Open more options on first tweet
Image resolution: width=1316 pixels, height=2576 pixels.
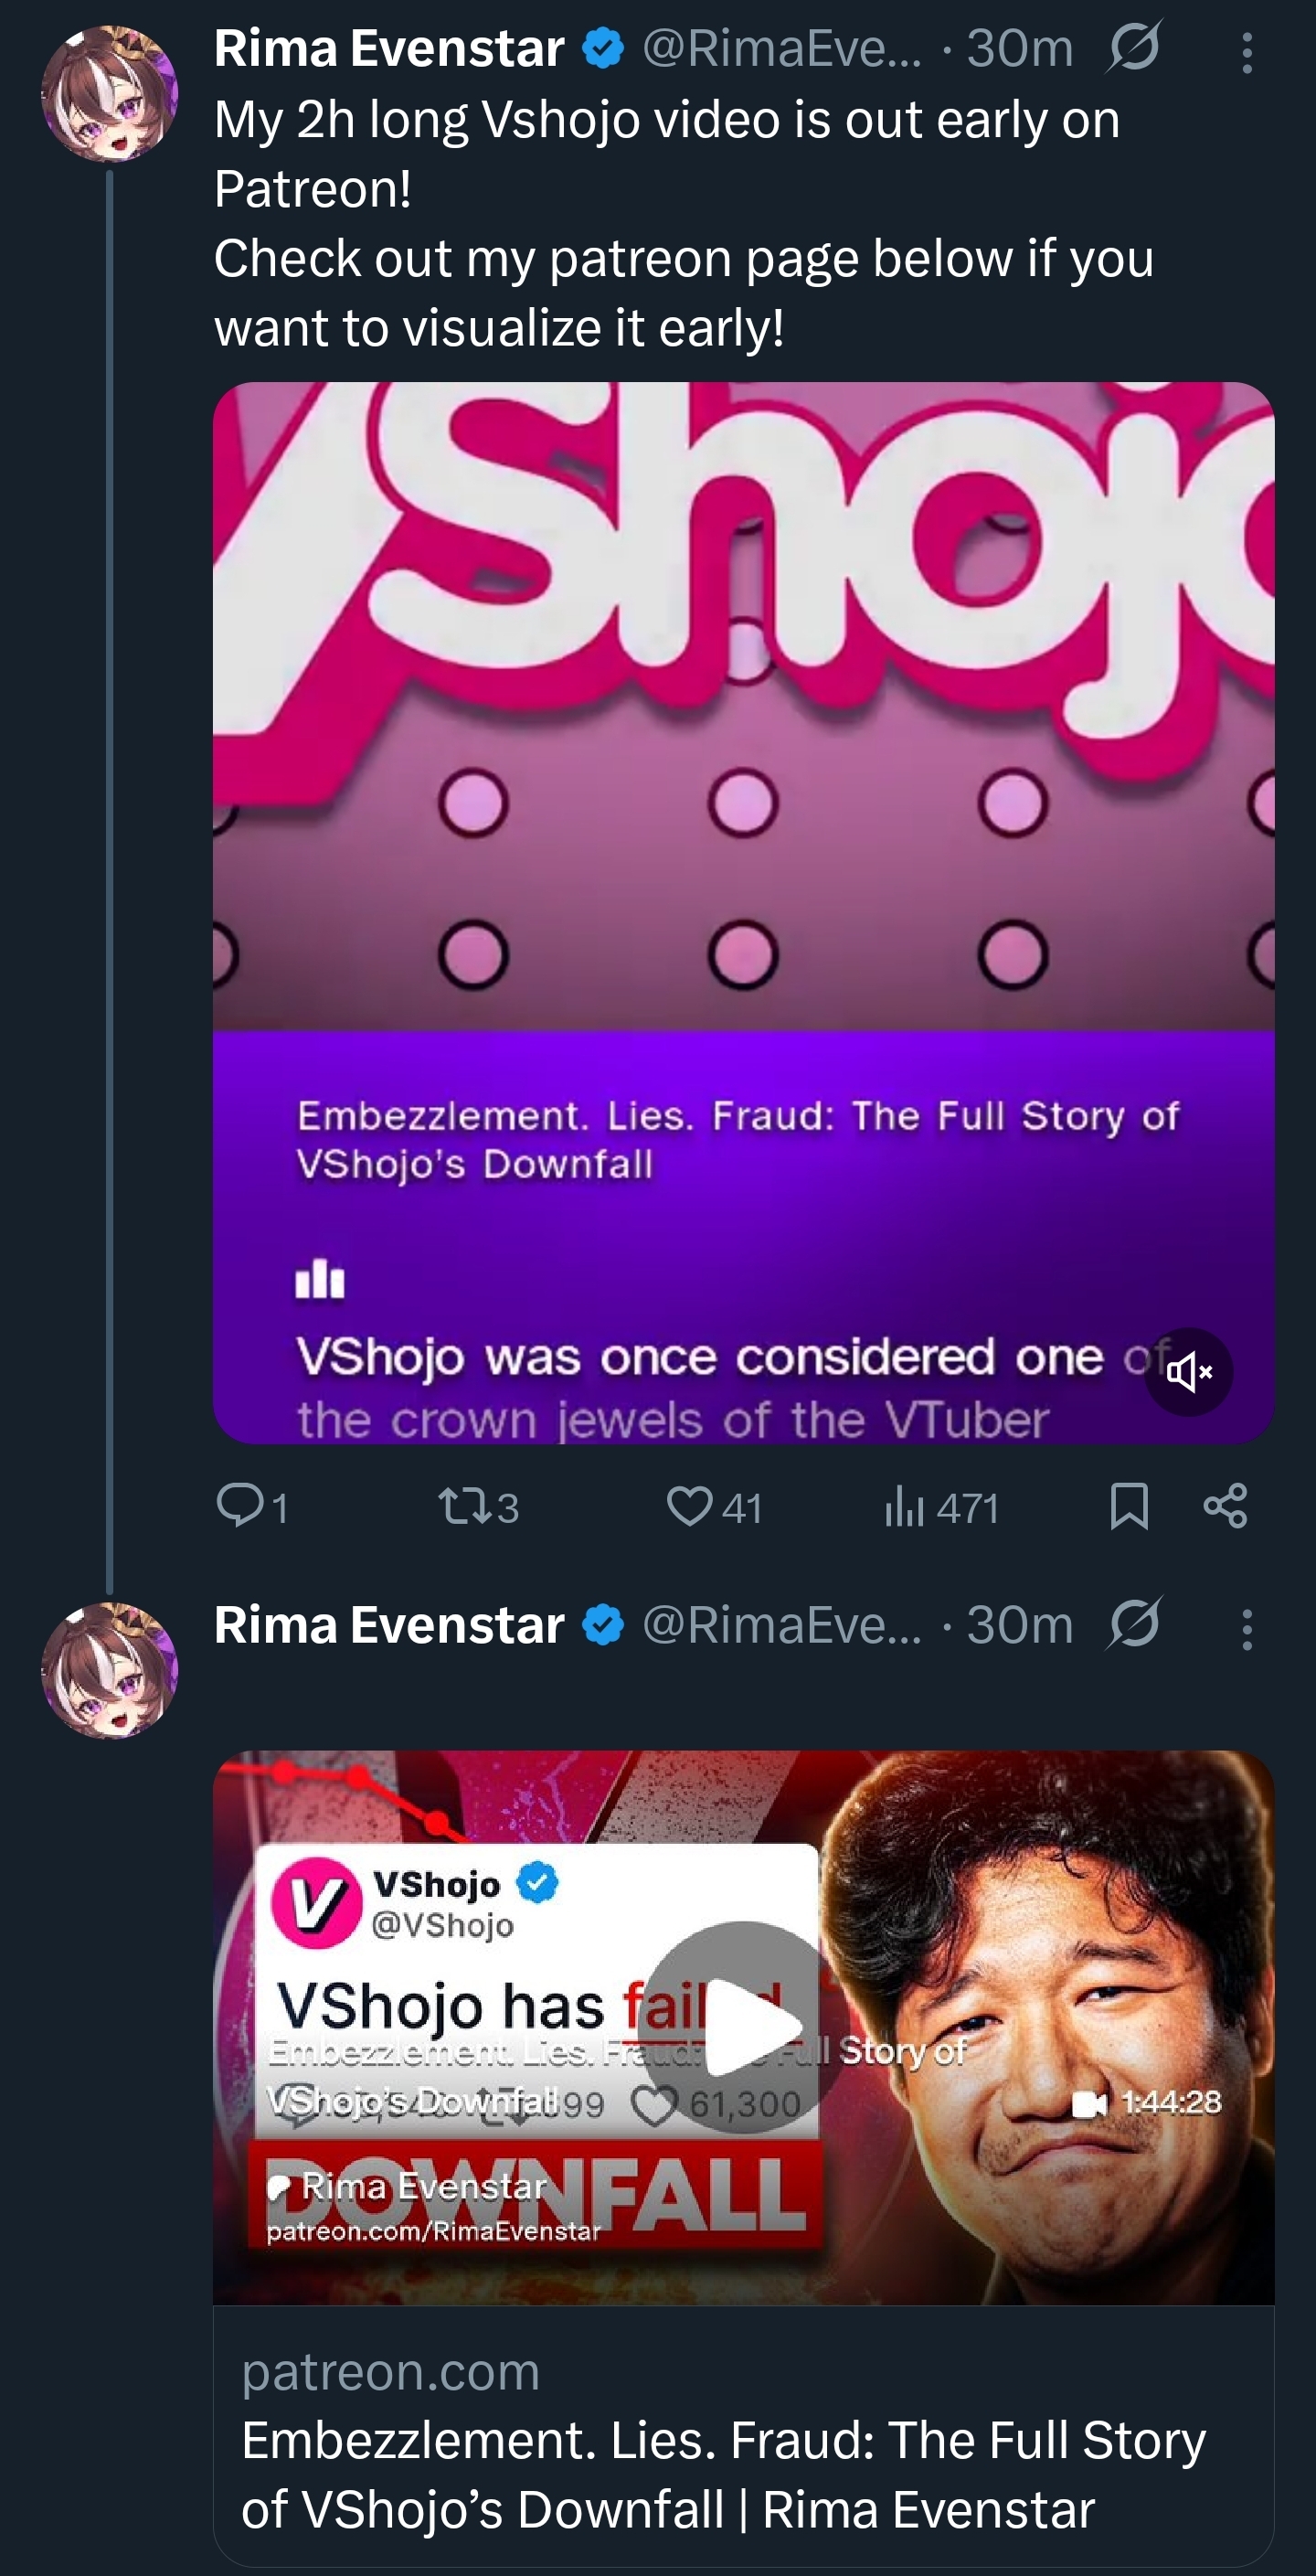(1246, 52)
